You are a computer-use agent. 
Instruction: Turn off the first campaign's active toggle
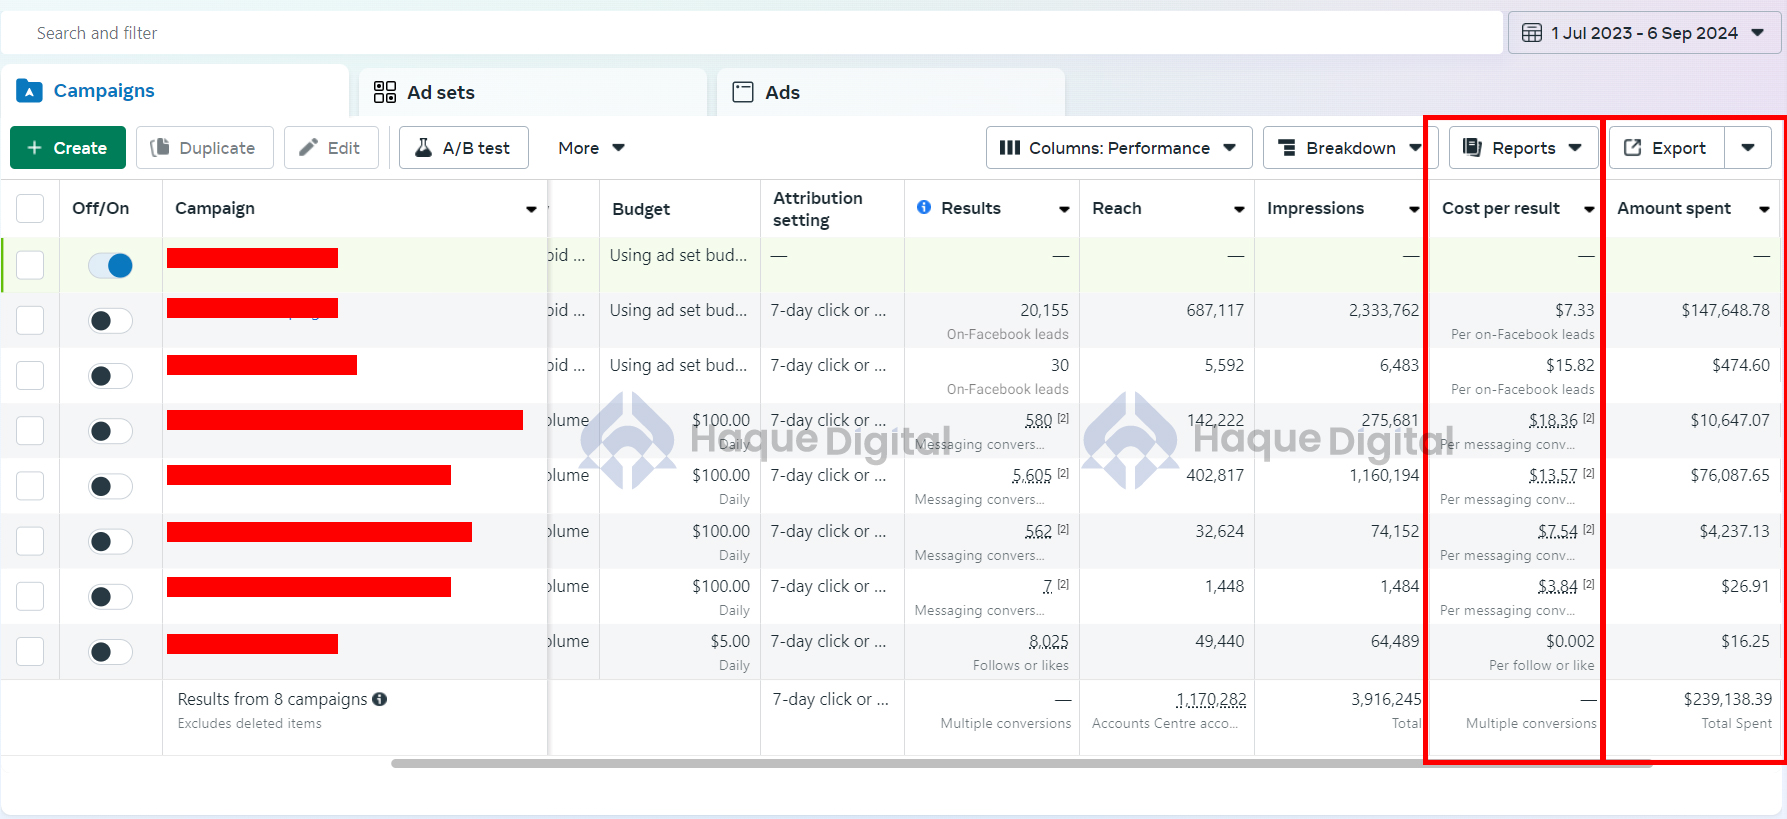(110, 265)
